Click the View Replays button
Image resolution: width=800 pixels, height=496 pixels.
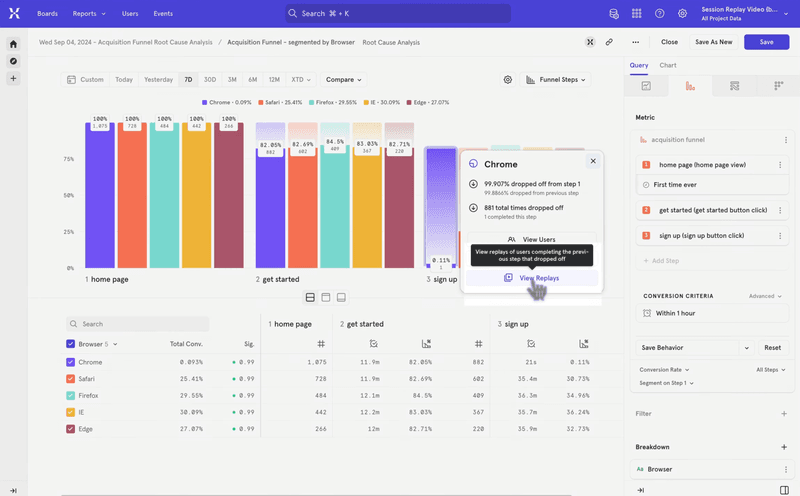[532, 278]
